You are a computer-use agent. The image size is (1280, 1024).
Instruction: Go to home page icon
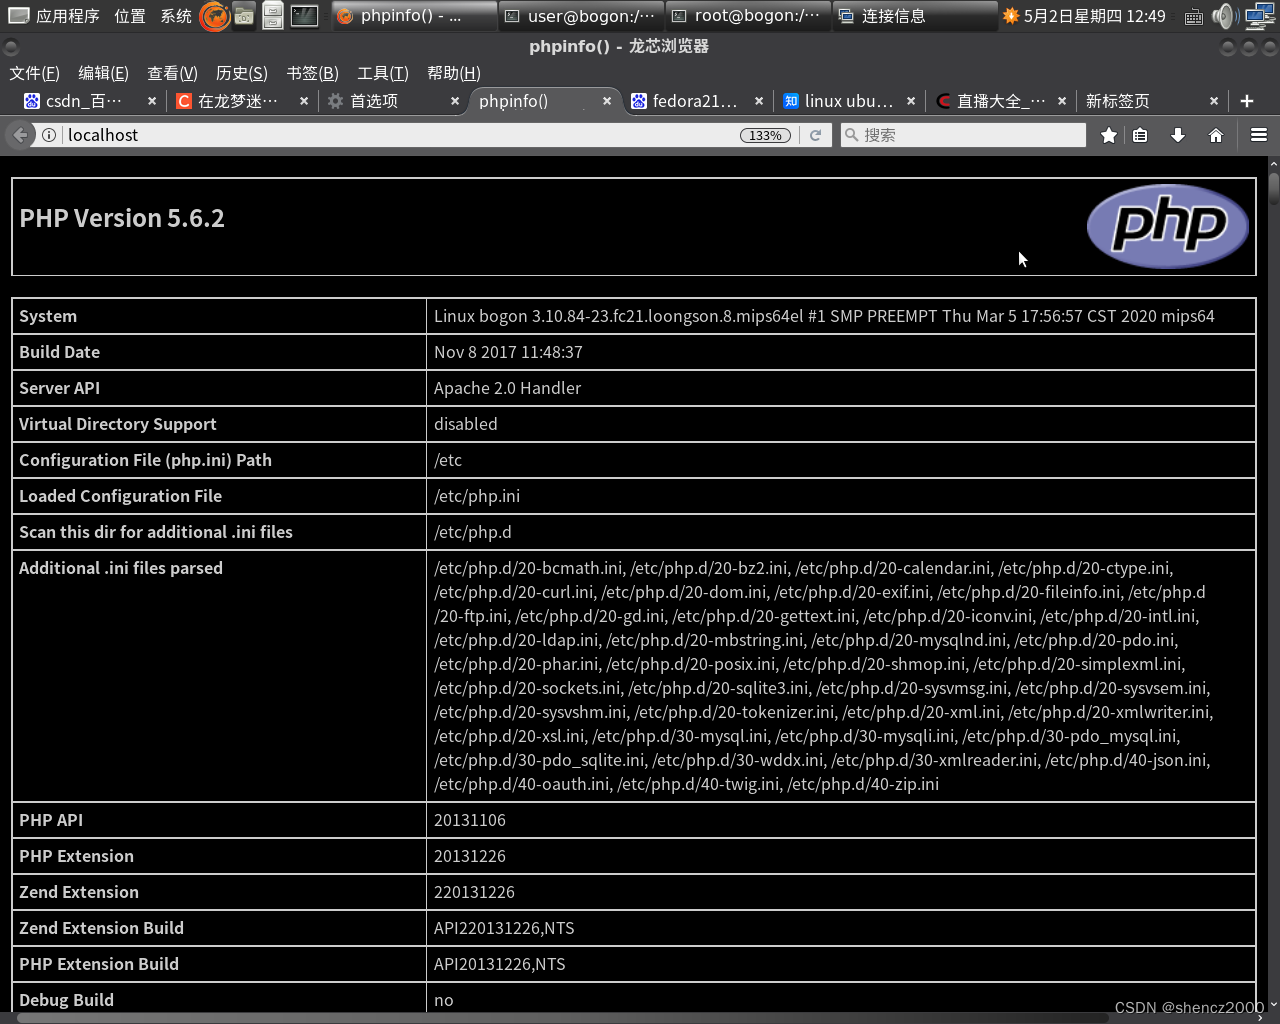coord(1216,135)
